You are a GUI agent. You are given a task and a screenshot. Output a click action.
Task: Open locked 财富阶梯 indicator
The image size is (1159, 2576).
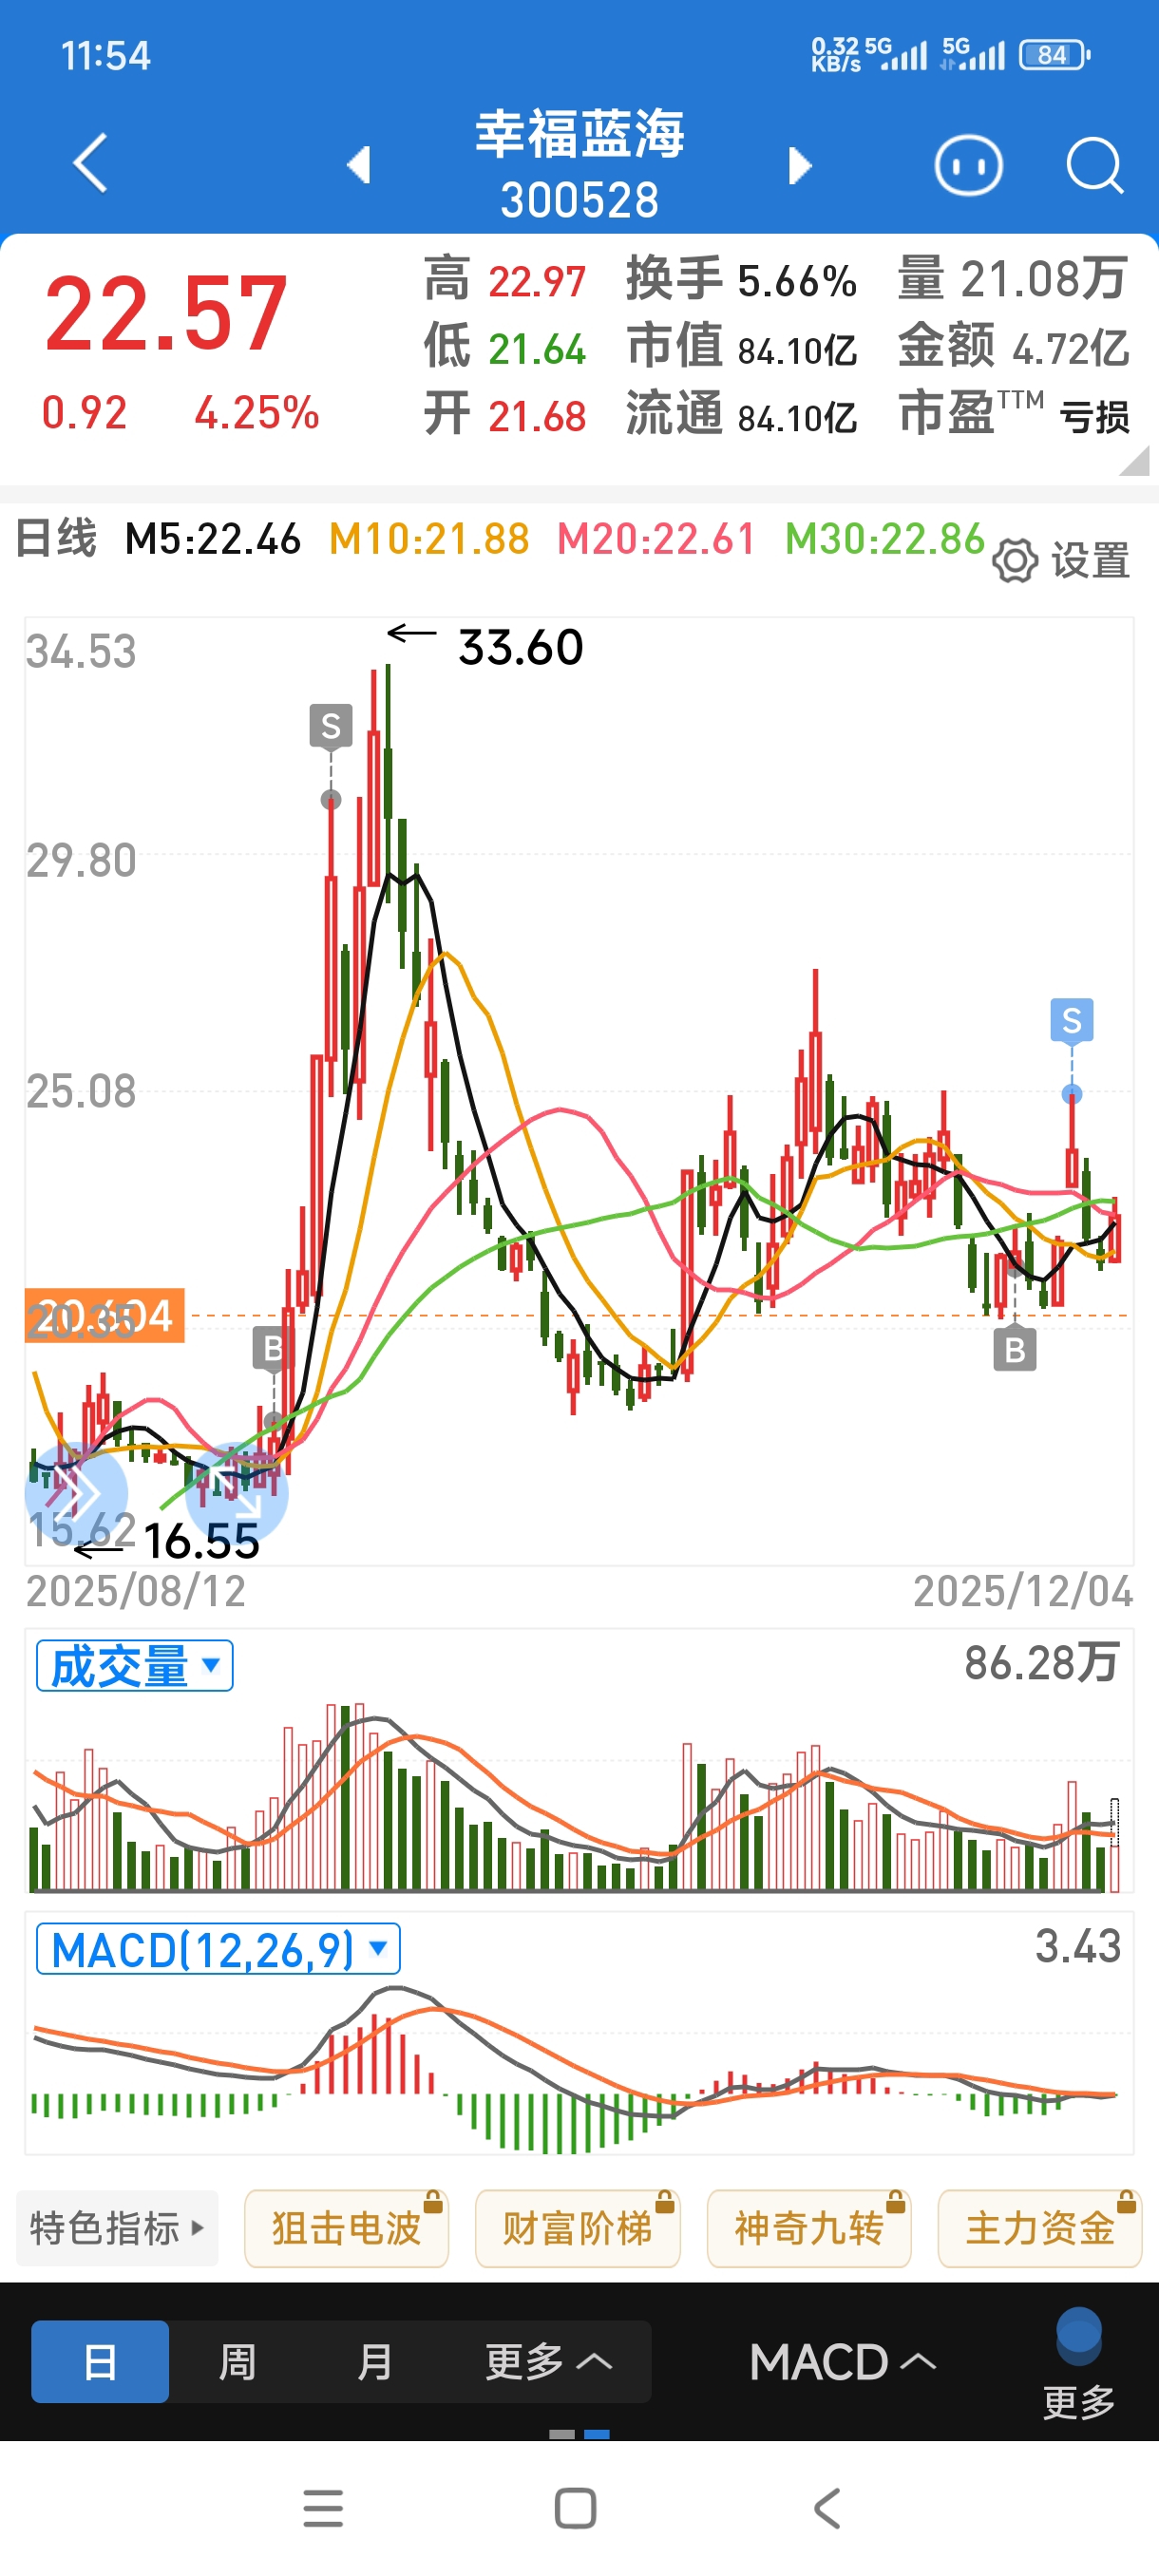click(577, 2228)
